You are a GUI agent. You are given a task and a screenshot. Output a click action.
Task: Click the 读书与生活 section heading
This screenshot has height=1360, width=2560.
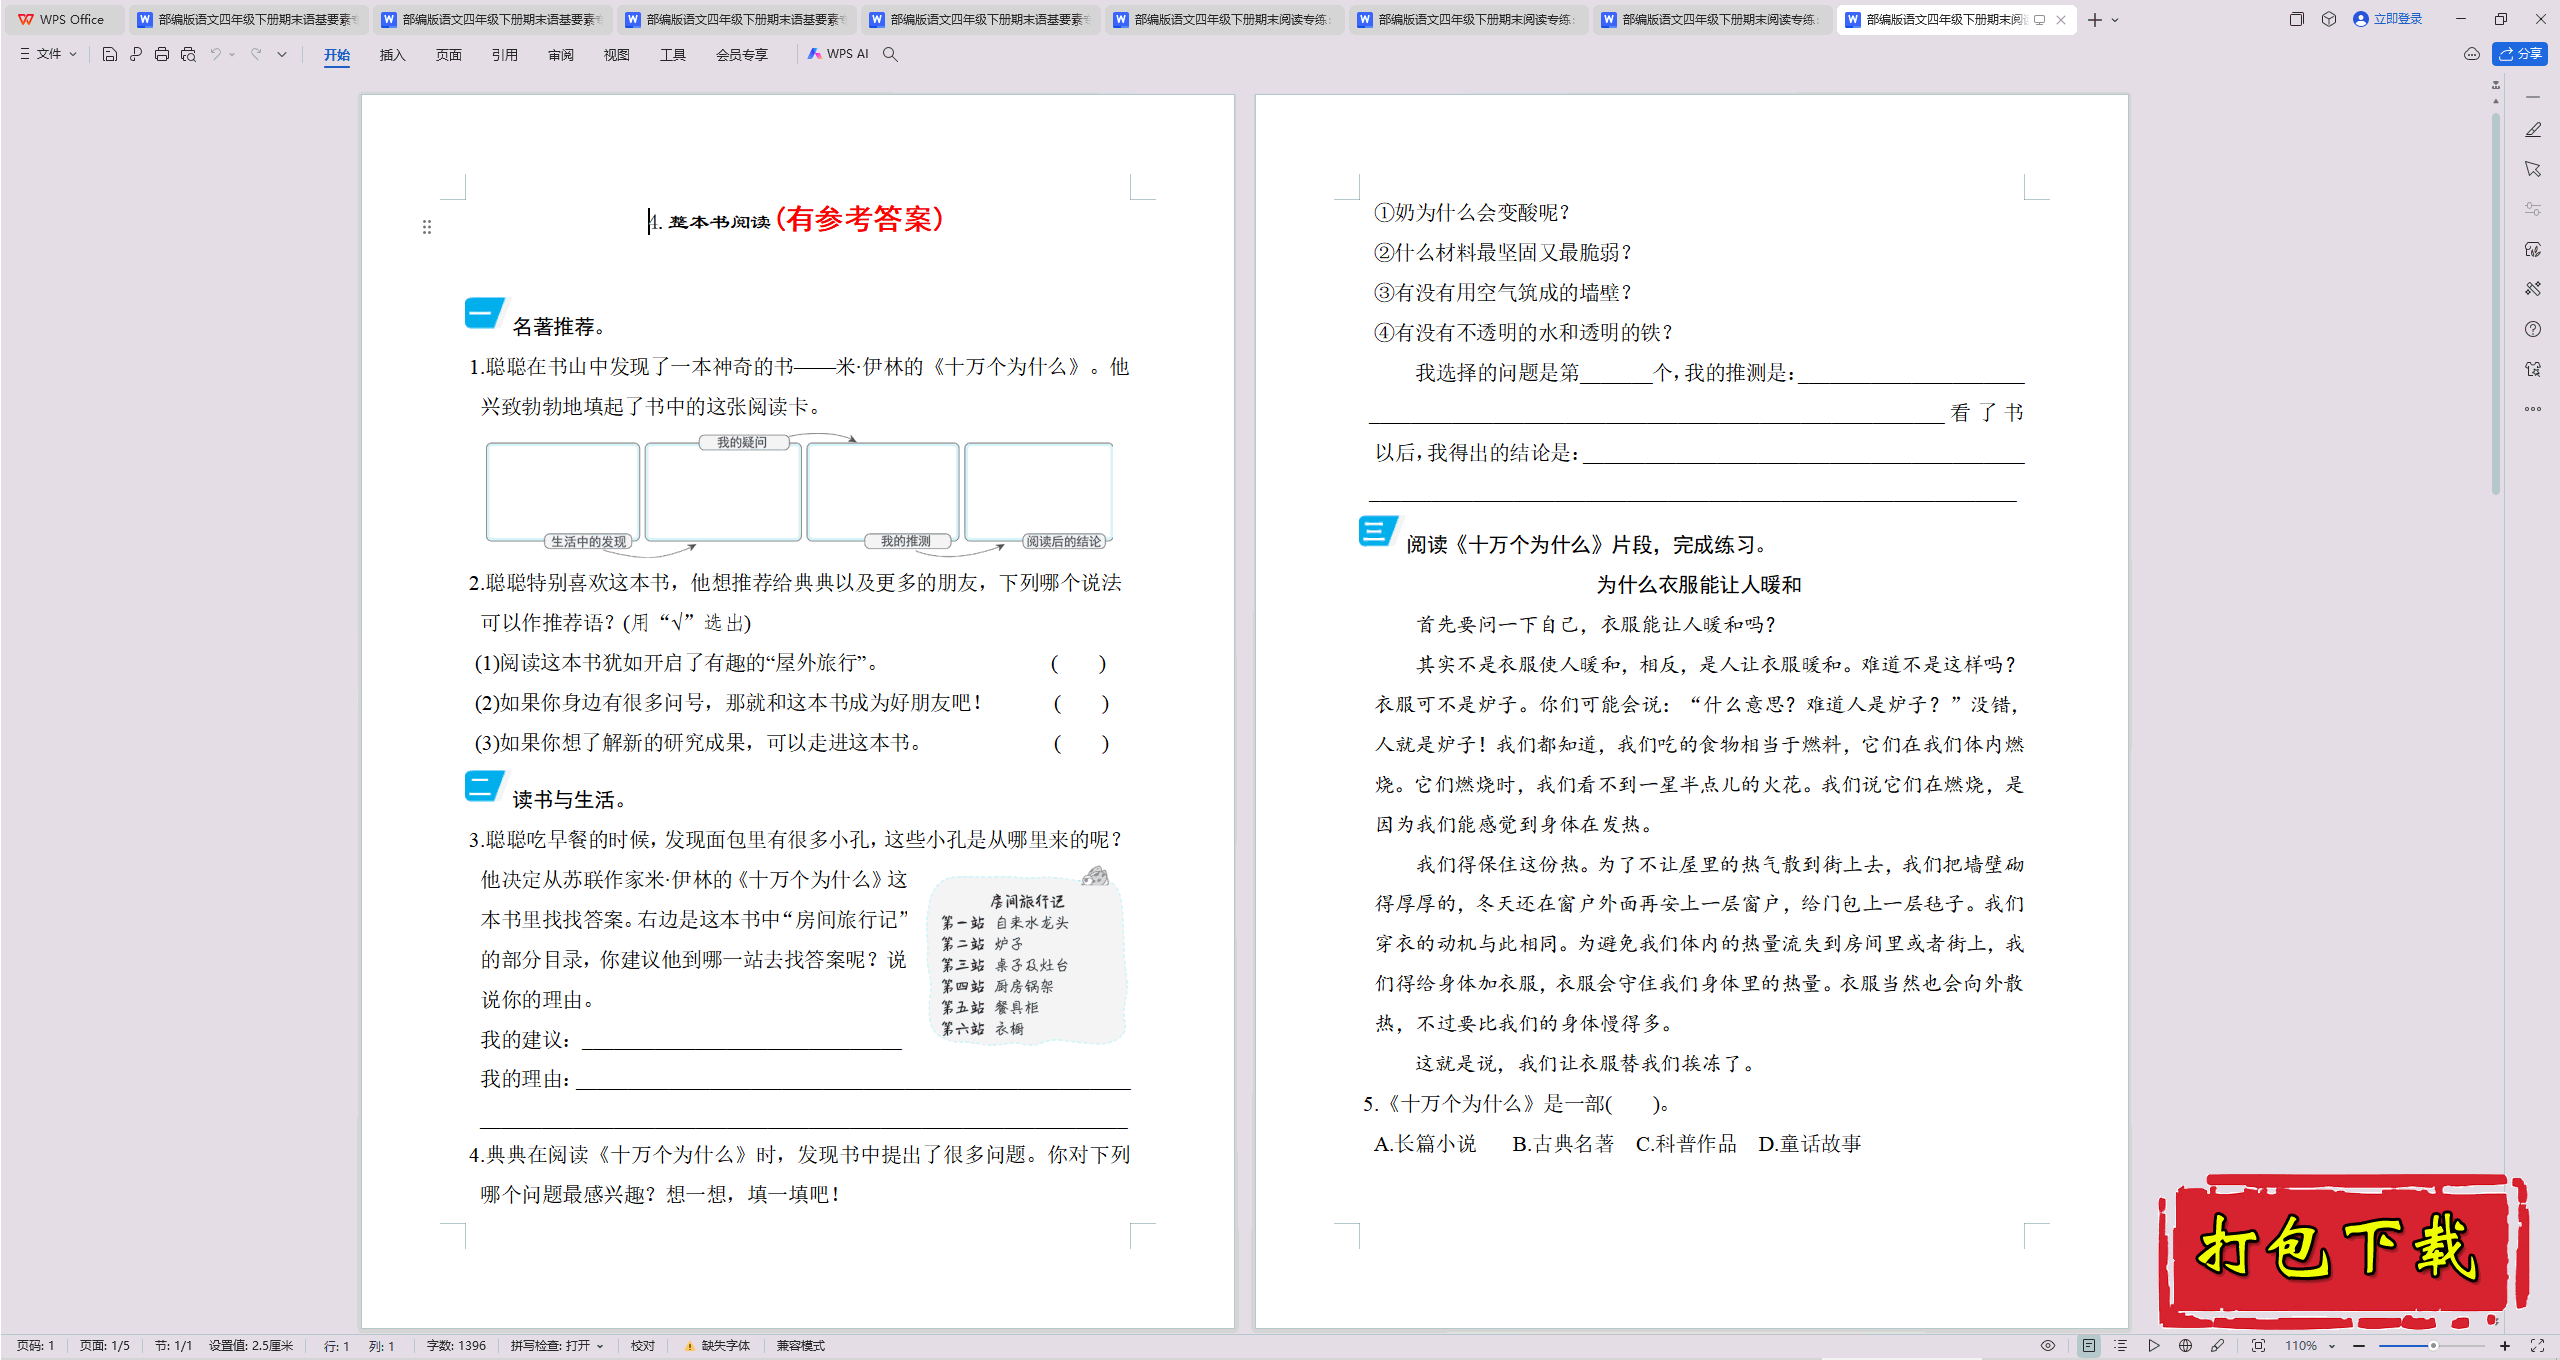(x=570, y=799)
